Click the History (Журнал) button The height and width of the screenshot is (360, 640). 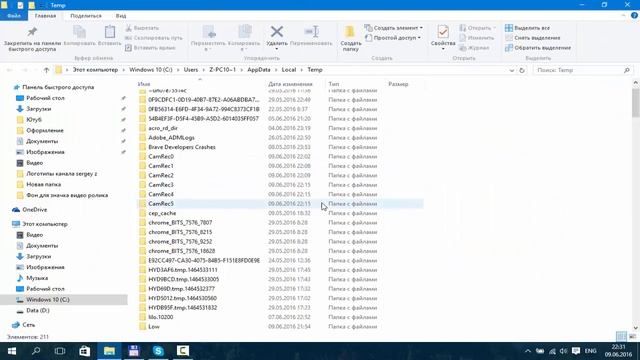point(474,48)
